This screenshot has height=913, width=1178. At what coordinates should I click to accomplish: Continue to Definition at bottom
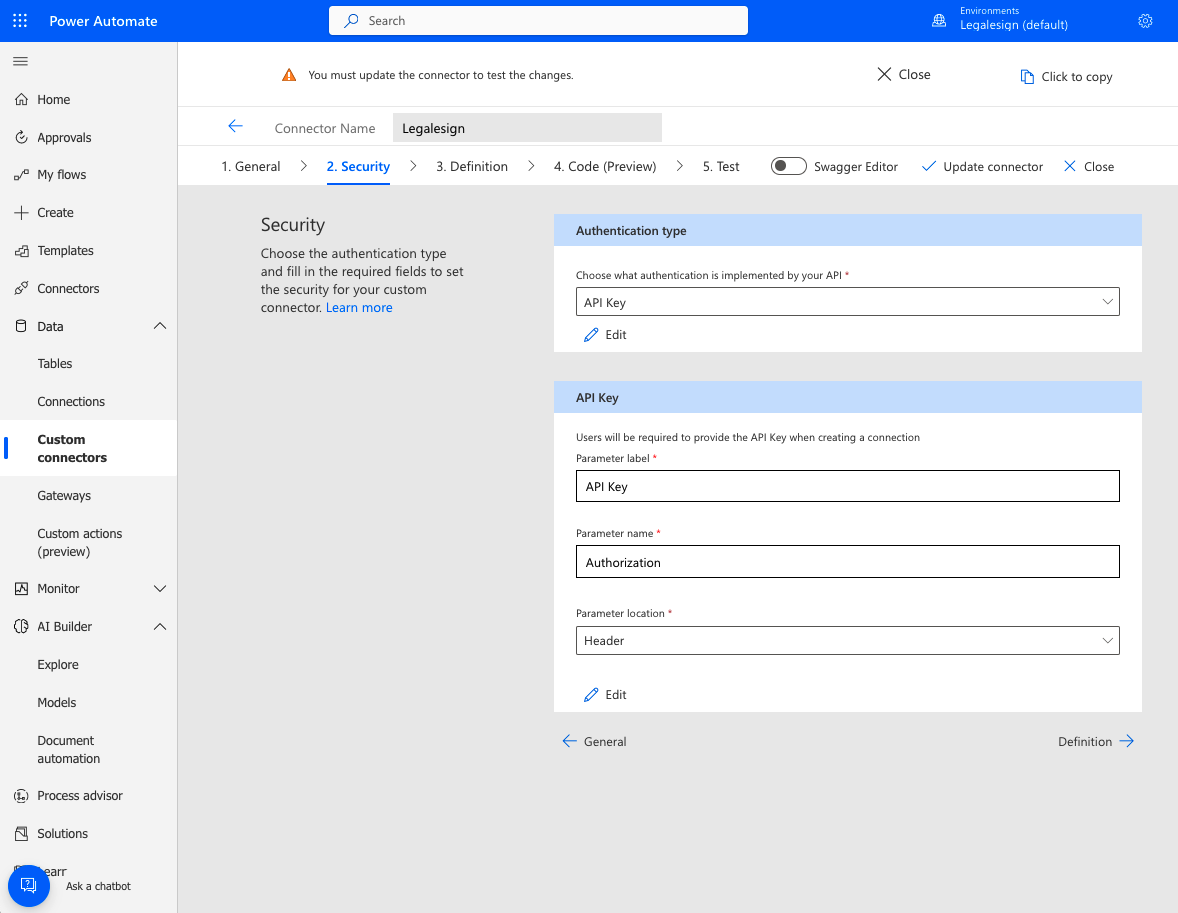(x=1095, y=742)
